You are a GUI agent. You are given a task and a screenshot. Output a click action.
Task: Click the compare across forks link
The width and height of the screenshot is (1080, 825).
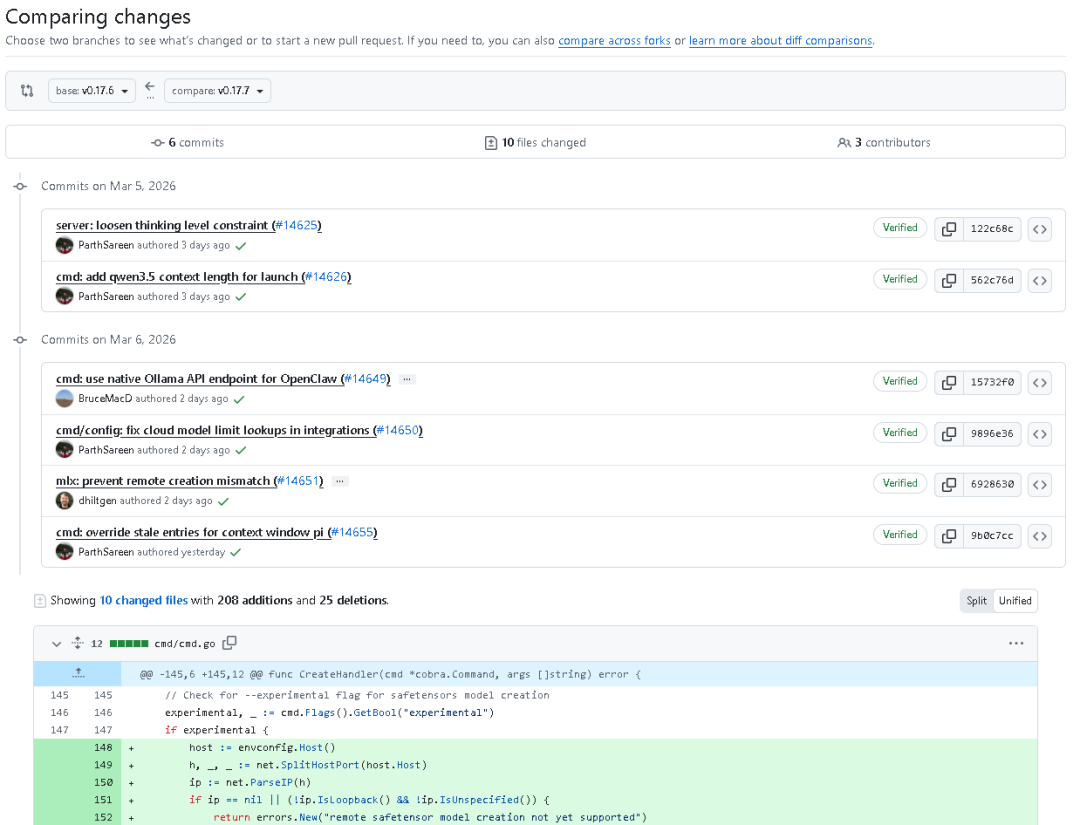614,41
